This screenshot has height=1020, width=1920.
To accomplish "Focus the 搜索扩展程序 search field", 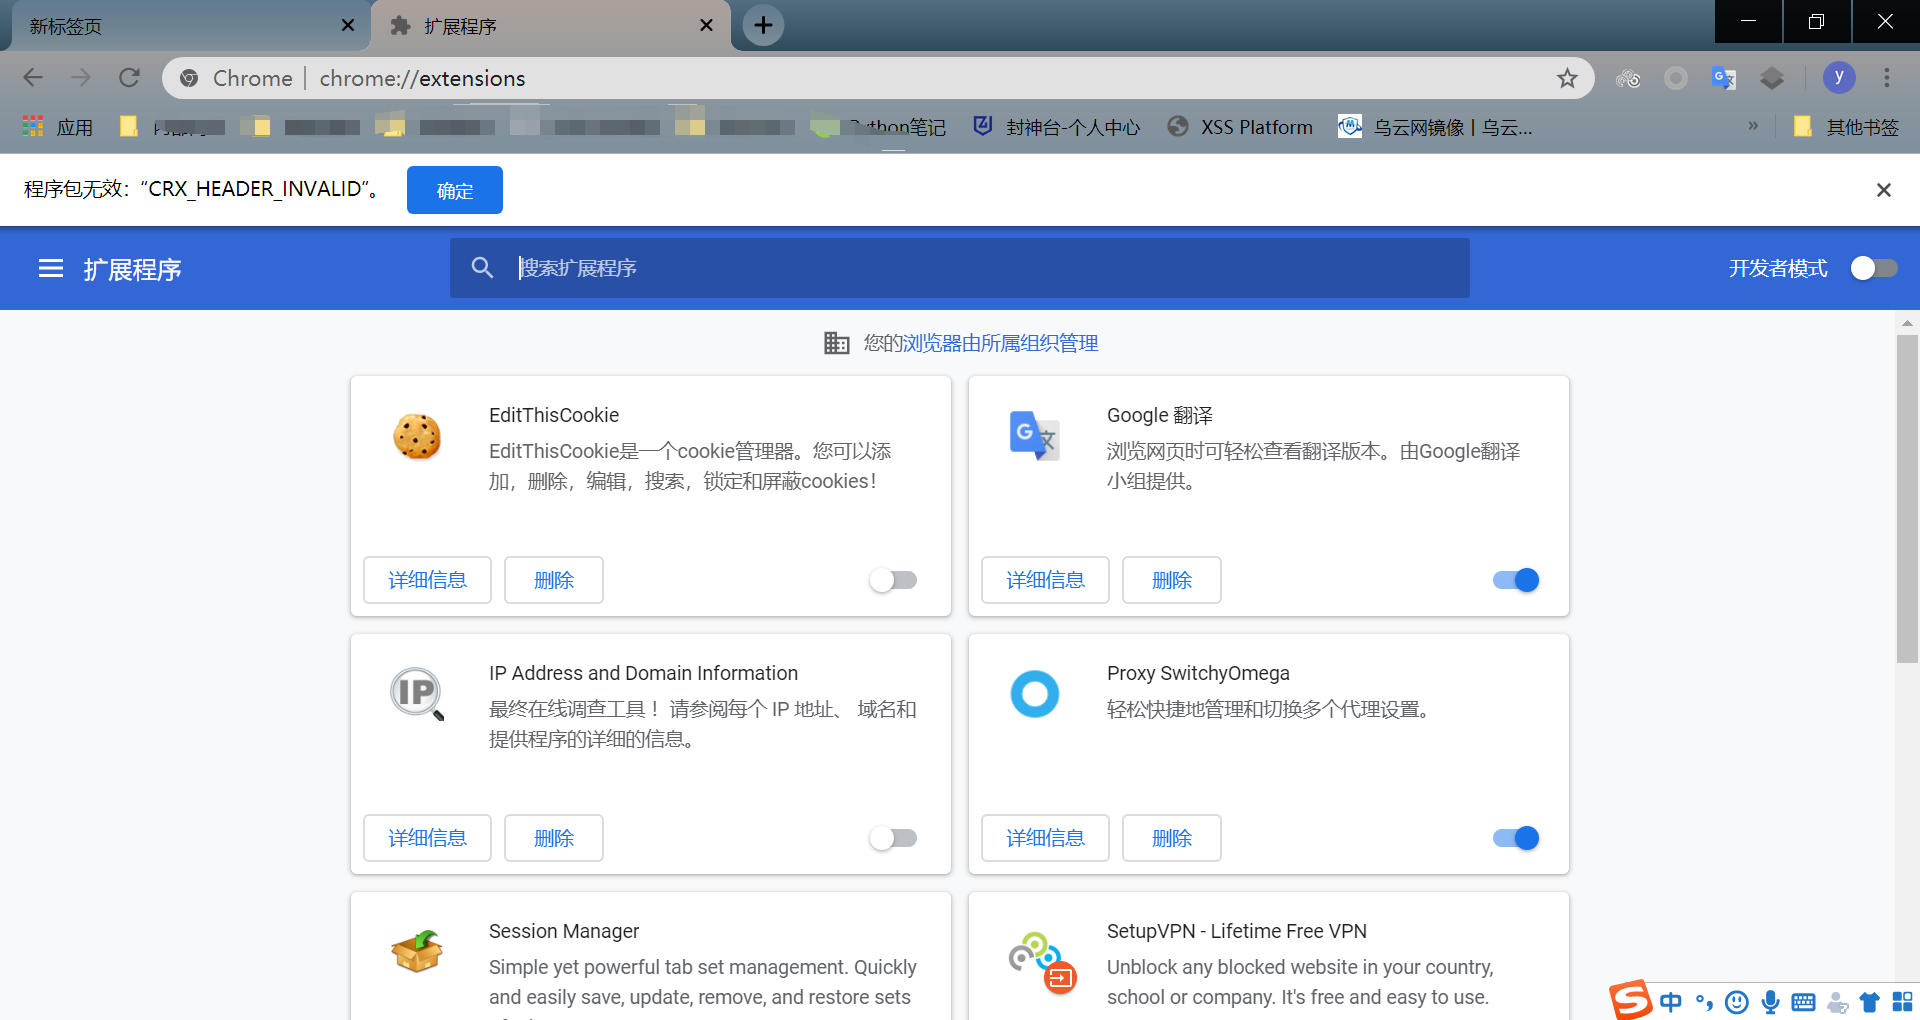I will (960, 268).
